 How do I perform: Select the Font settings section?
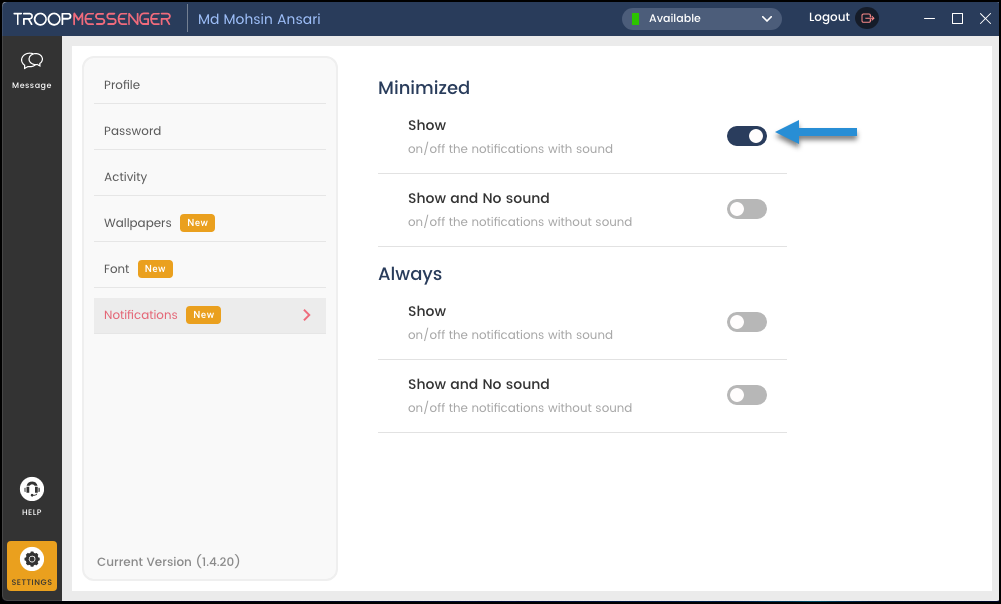pos(117,269)
